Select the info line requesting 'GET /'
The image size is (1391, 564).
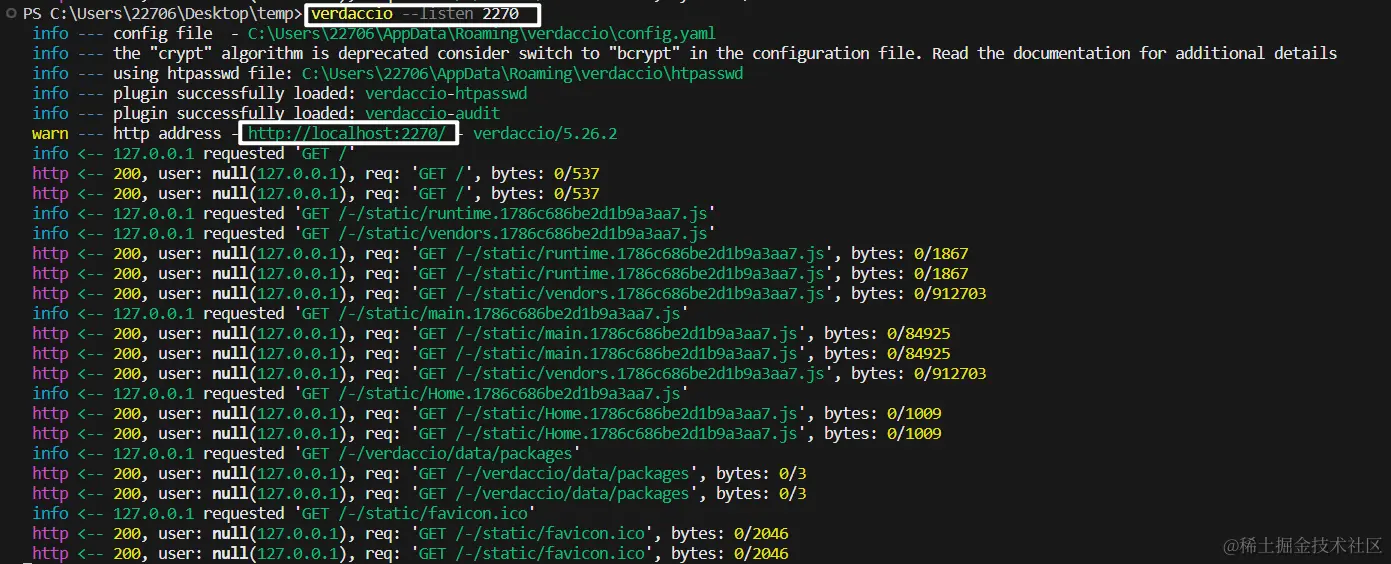[194, 153]
